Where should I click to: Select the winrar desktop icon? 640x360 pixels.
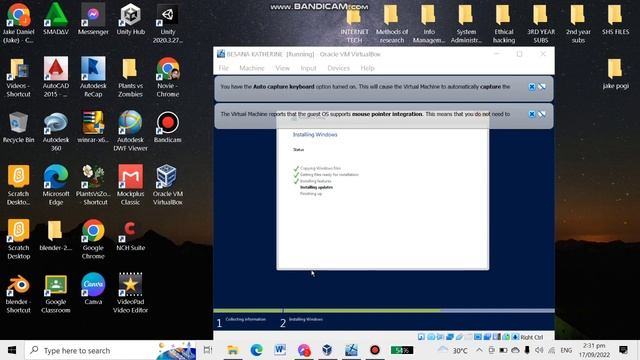pyautogui.click(x=93, y=127)
